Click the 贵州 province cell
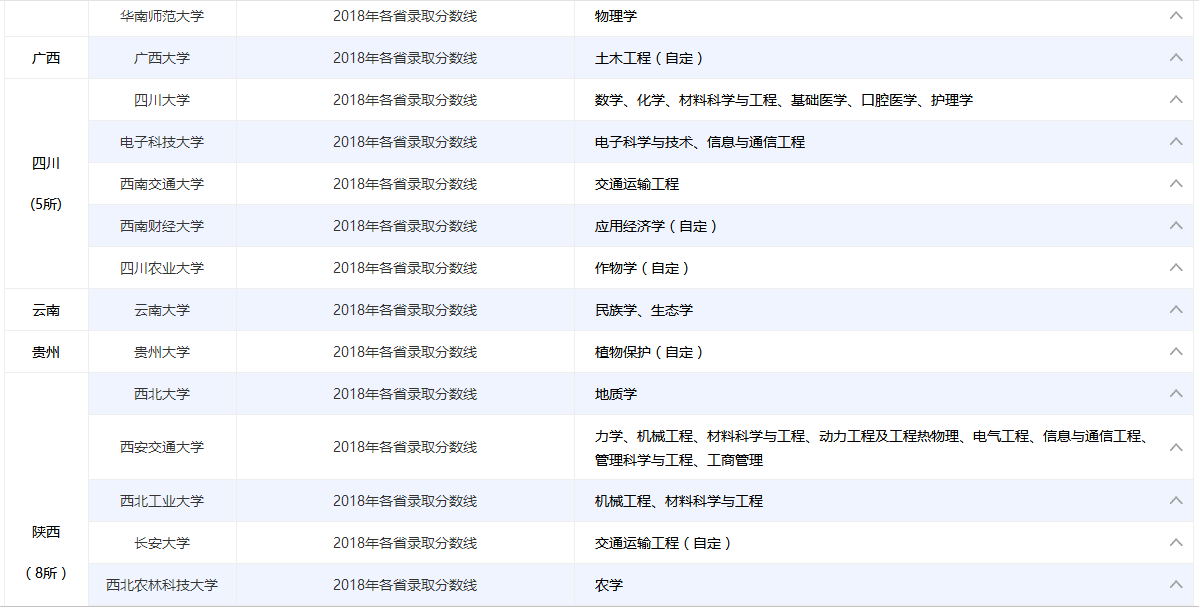1199x610 pixels. [x=47, y=352]
